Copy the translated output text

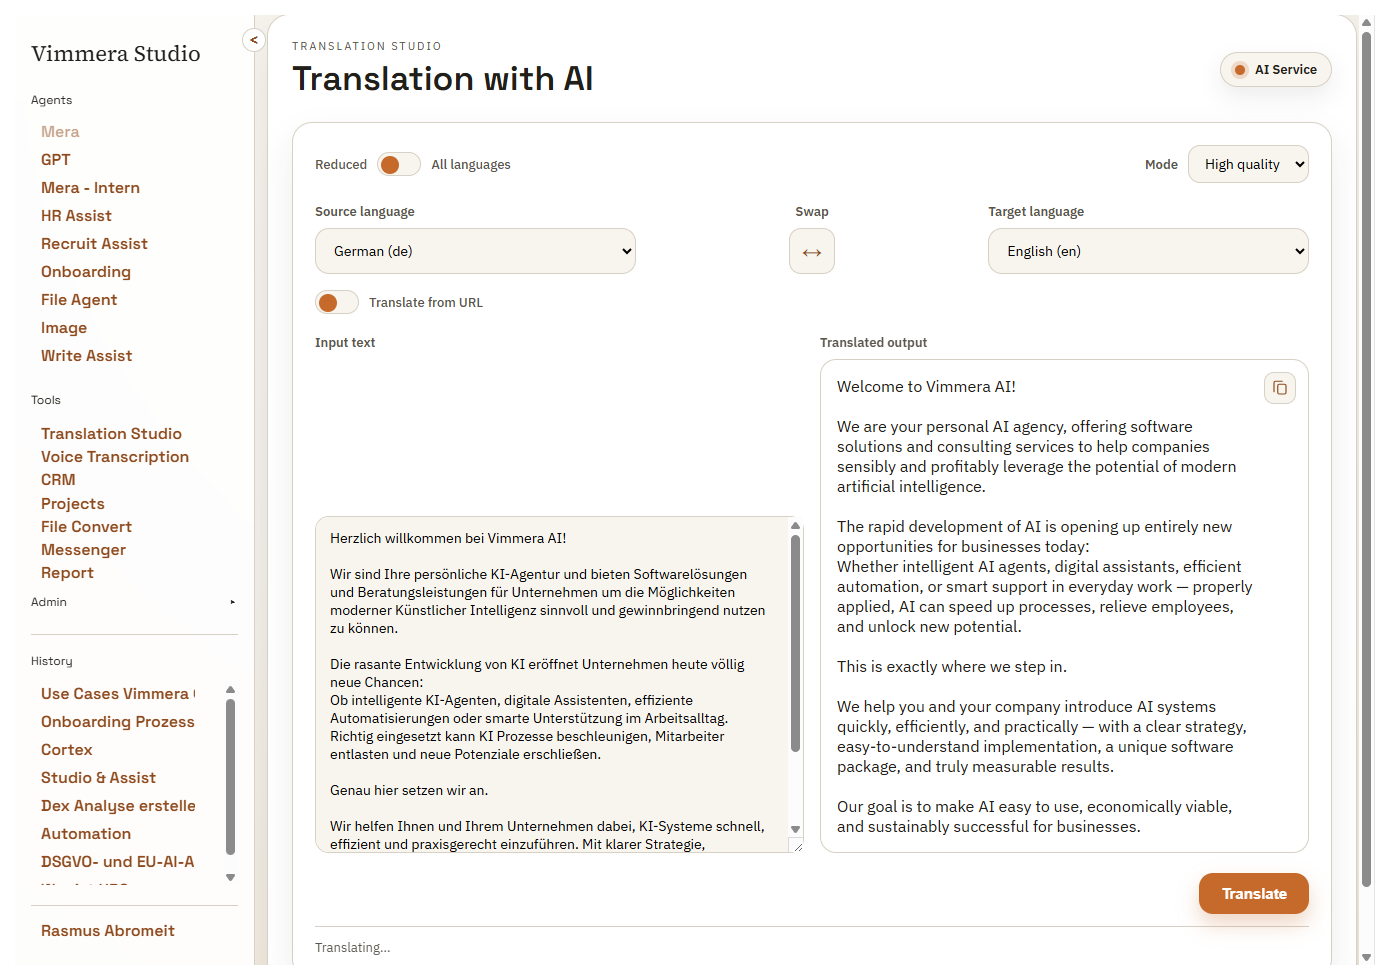coord(1279,388)
